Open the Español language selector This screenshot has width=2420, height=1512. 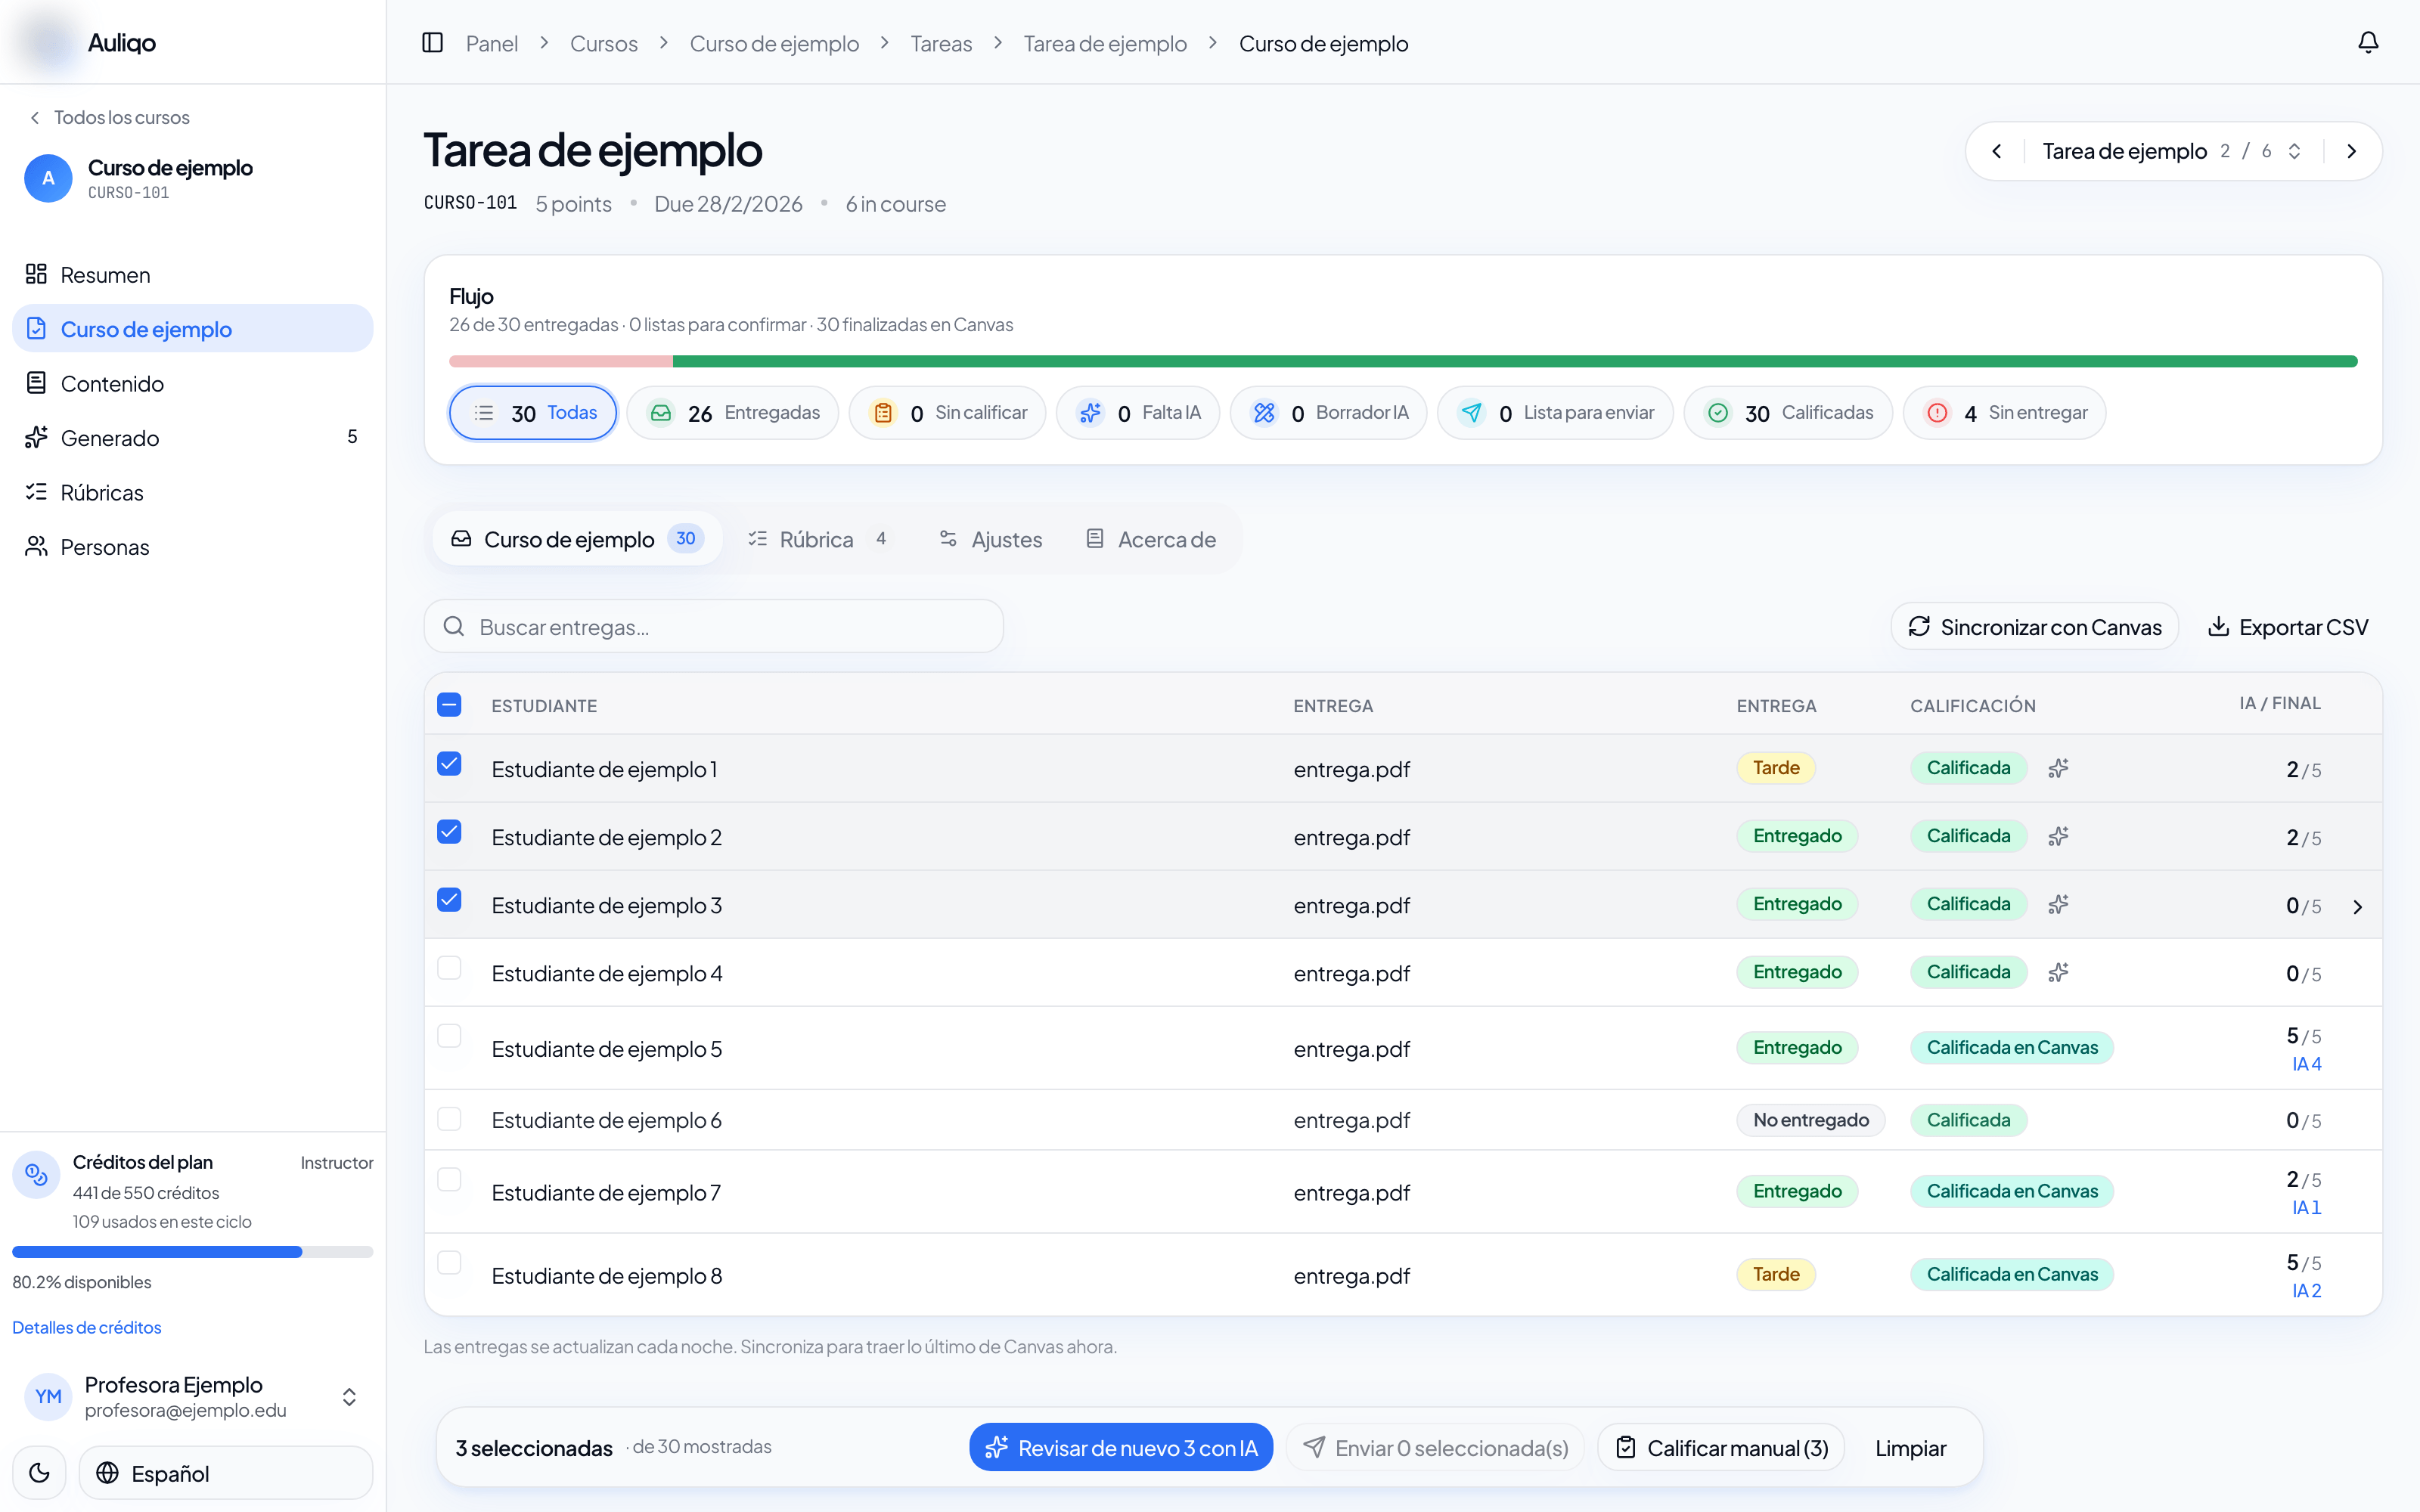(226, 1472)
